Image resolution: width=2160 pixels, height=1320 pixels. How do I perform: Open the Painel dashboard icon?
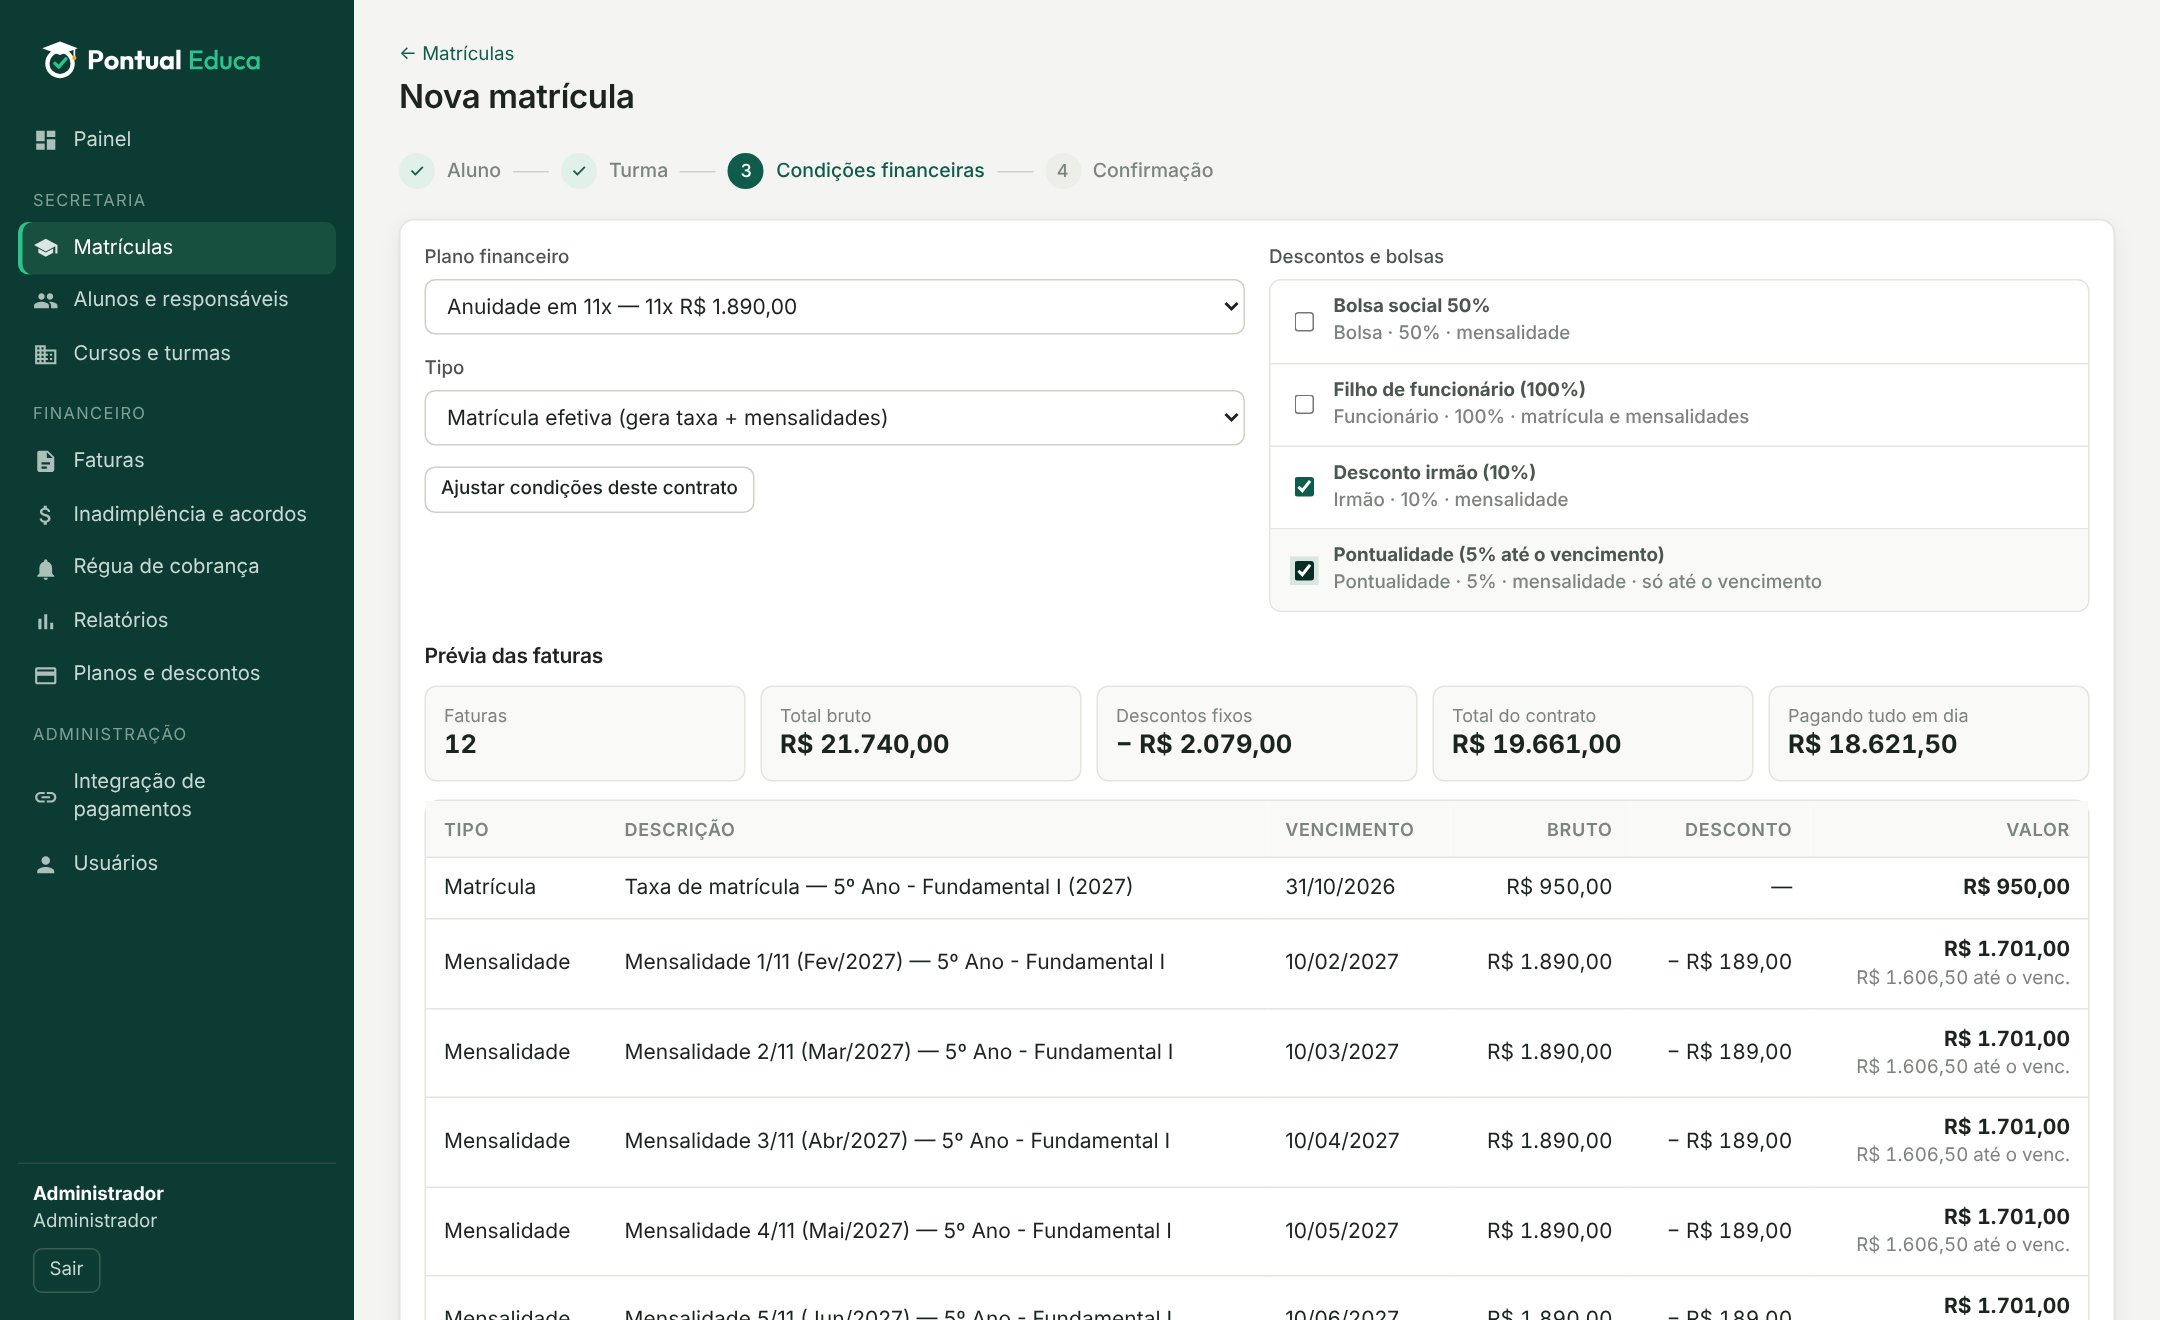(45, 140)
